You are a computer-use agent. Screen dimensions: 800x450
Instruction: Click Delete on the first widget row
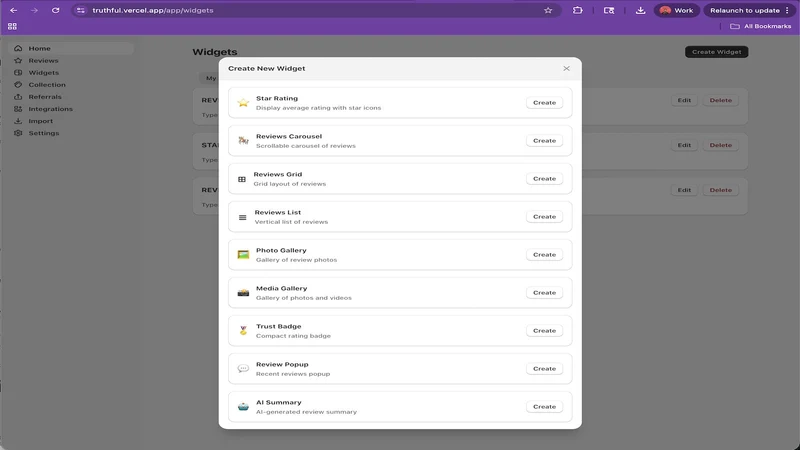click(720, 100)
